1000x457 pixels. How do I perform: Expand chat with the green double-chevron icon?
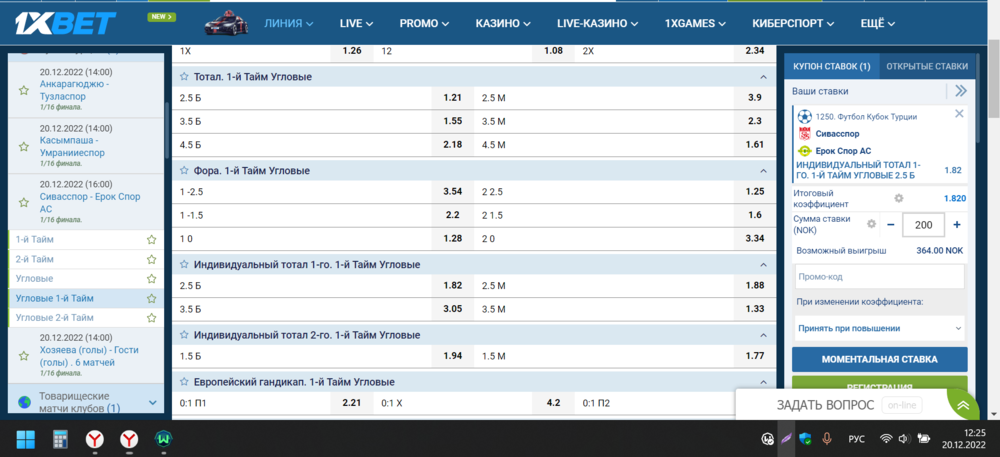tap(963, 405)
